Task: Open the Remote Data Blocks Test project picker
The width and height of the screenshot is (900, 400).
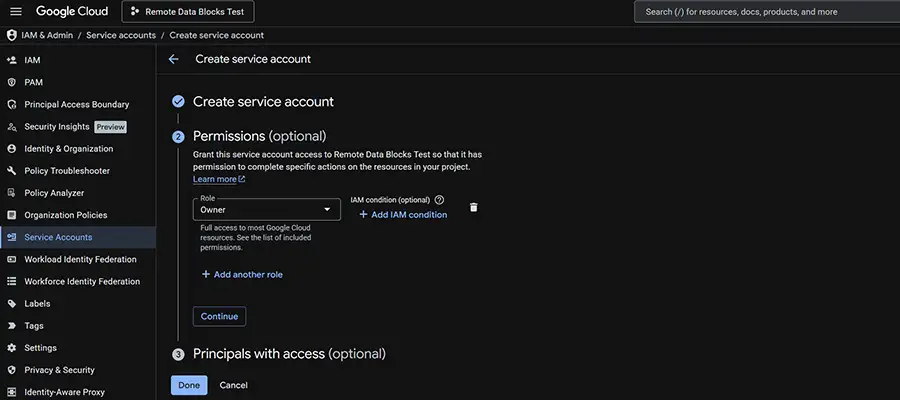Action: pos(188,11)
